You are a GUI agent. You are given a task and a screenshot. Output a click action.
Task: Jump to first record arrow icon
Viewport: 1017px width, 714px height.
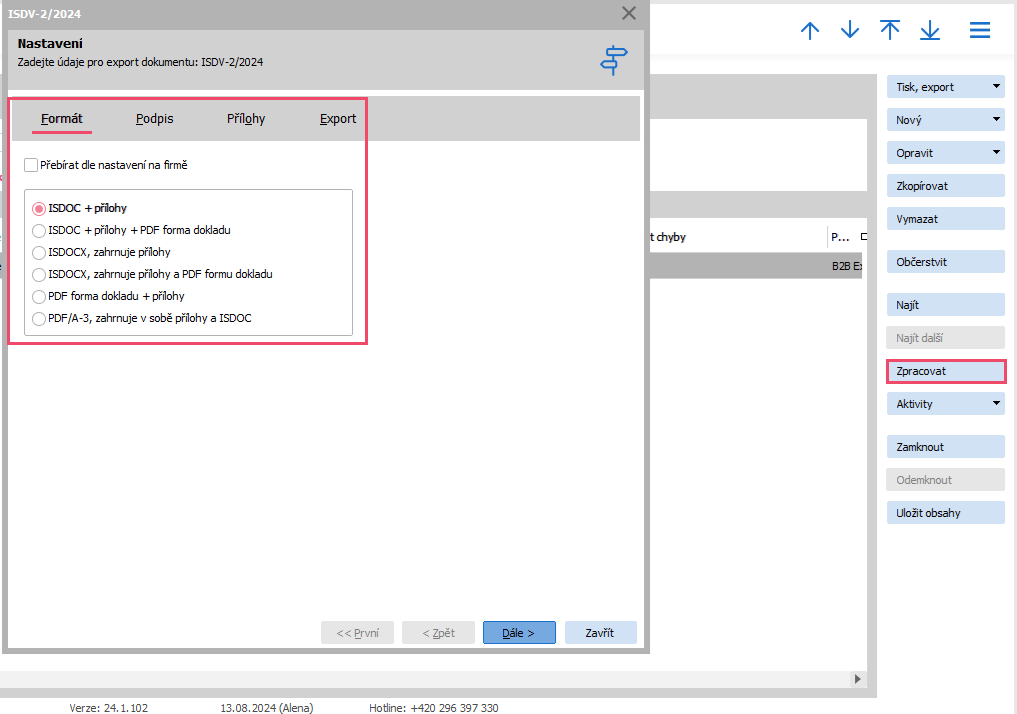click(890, 30)
